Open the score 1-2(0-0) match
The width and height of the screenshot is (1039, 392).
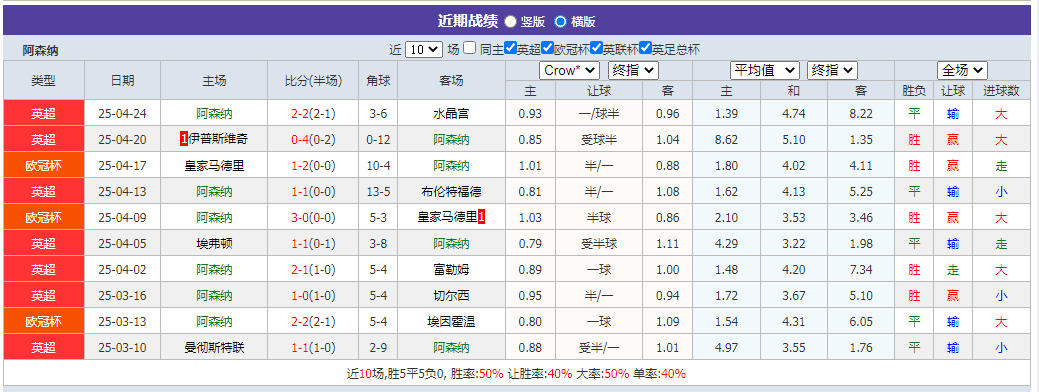pos(313,166)
